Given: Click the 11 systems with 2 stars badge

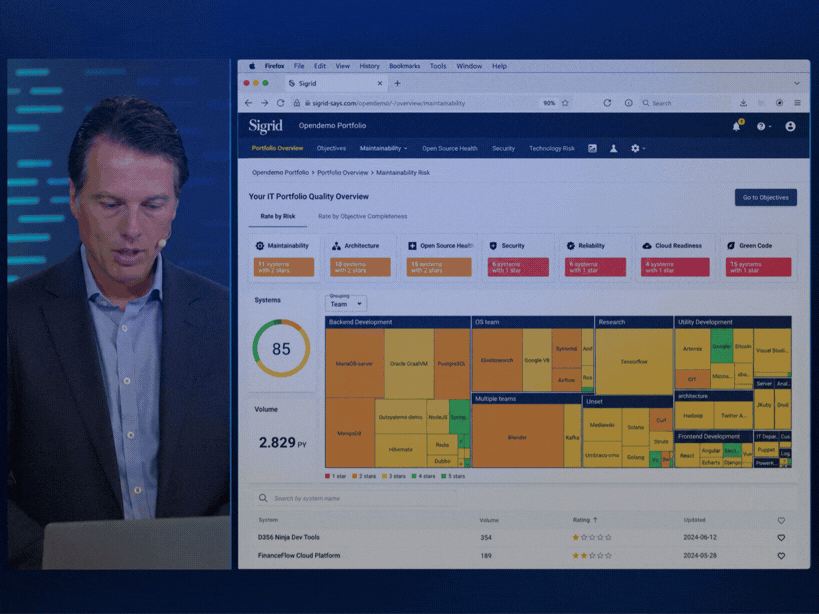Looking at the screenshot, I should 284,267.
